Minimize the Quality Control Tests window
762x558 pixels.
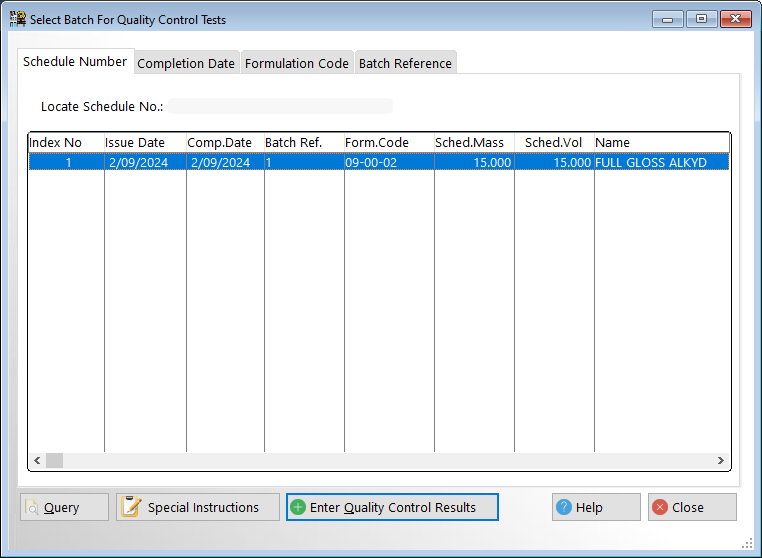[x=668, y=19]
